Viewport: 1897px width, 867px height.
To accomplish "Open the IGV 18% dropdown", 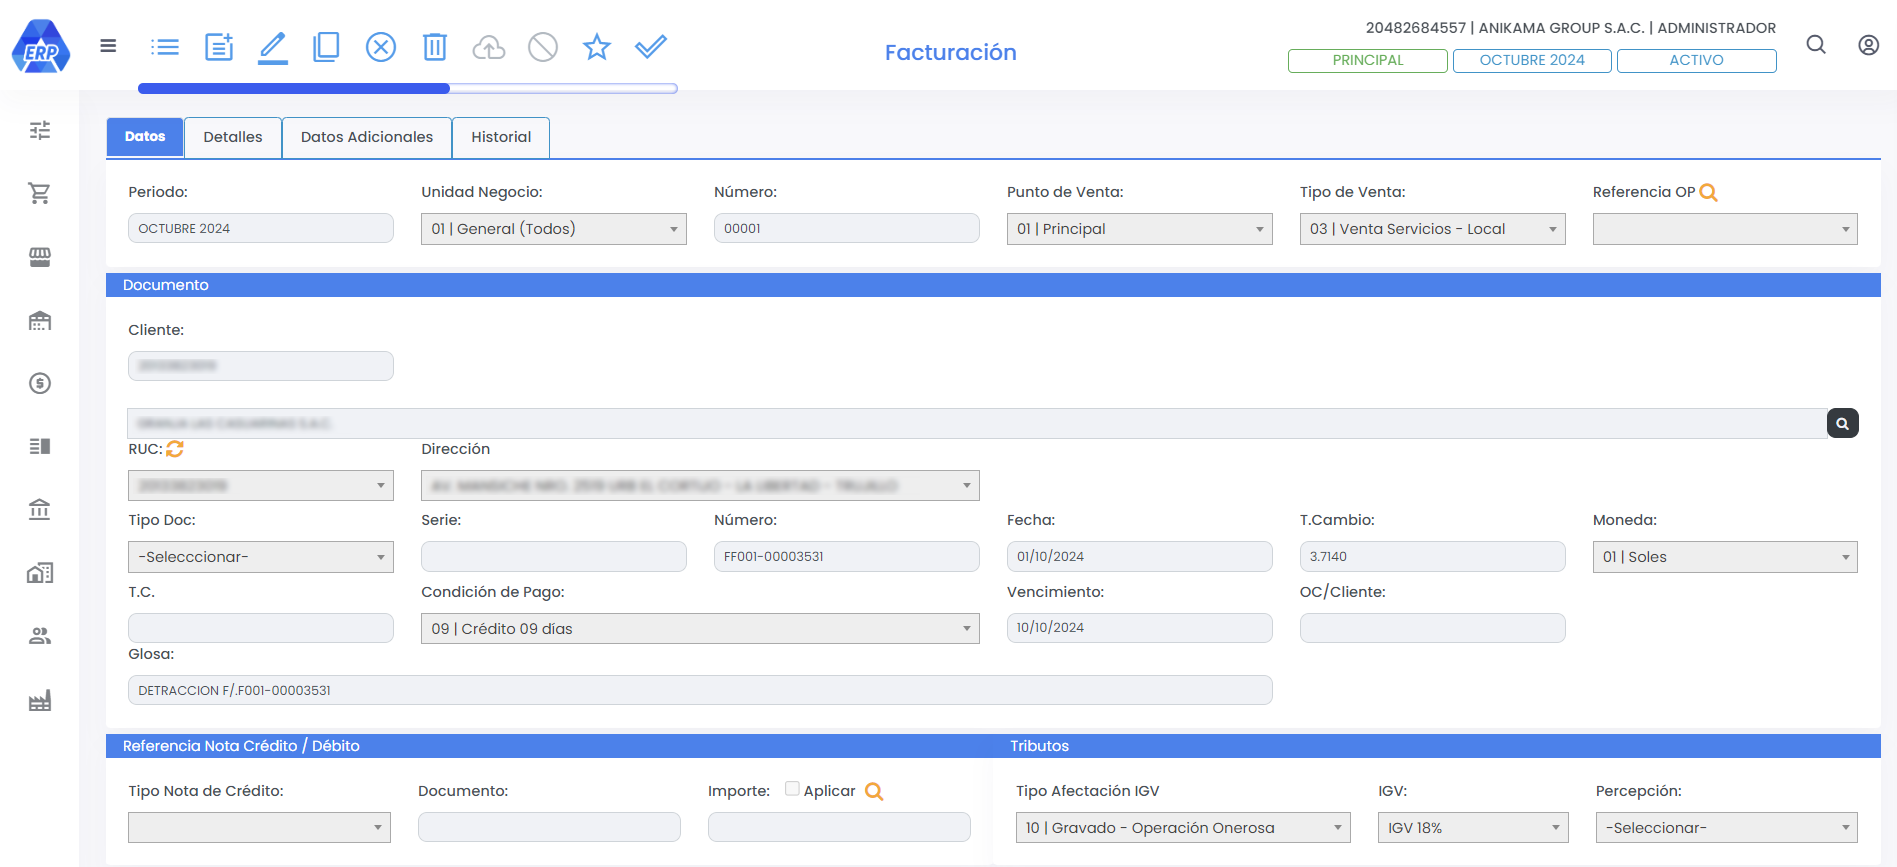I will point(1473,828).
